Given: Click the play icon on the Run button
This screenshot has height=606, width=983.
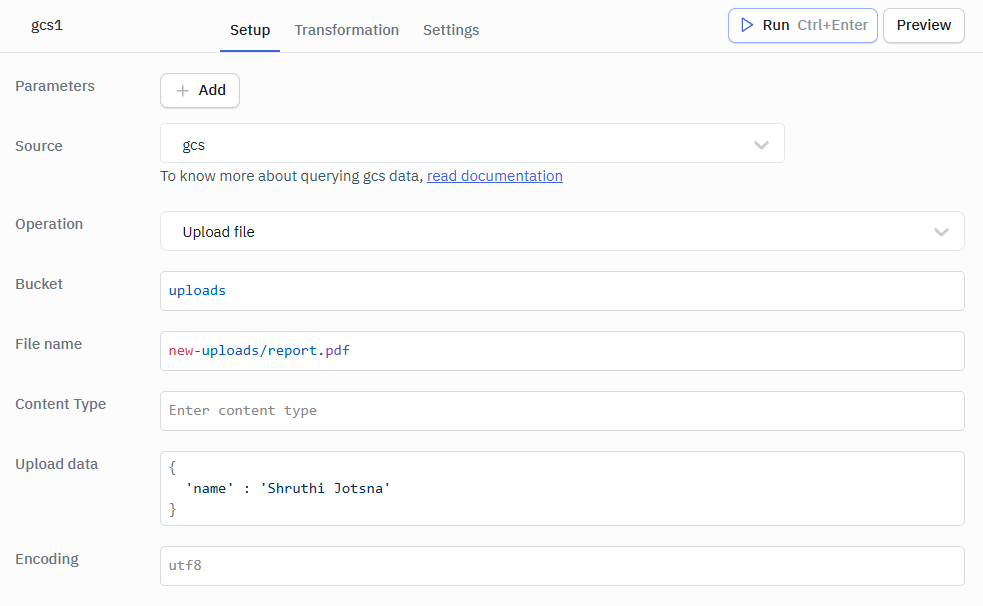Looking at the screenshot, I should (747, 25).
